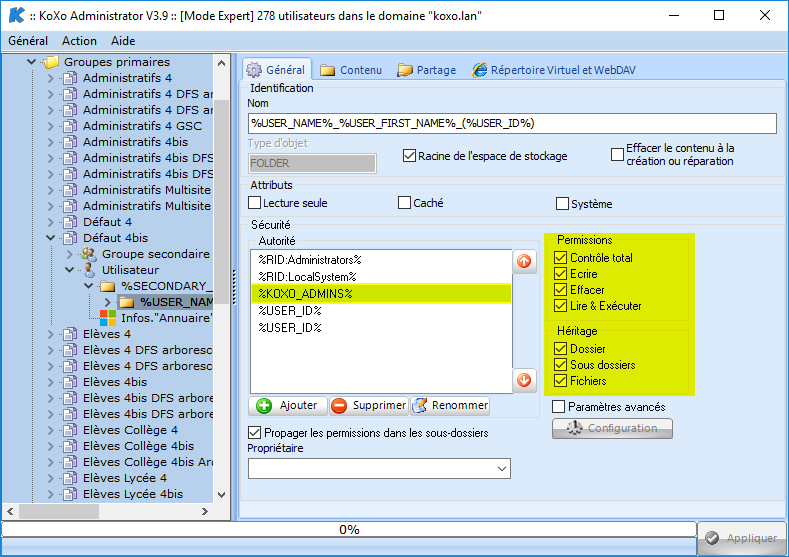Click the Internet Explorer icon of WebDAV tab
The image size is (789, 557).
479,70
